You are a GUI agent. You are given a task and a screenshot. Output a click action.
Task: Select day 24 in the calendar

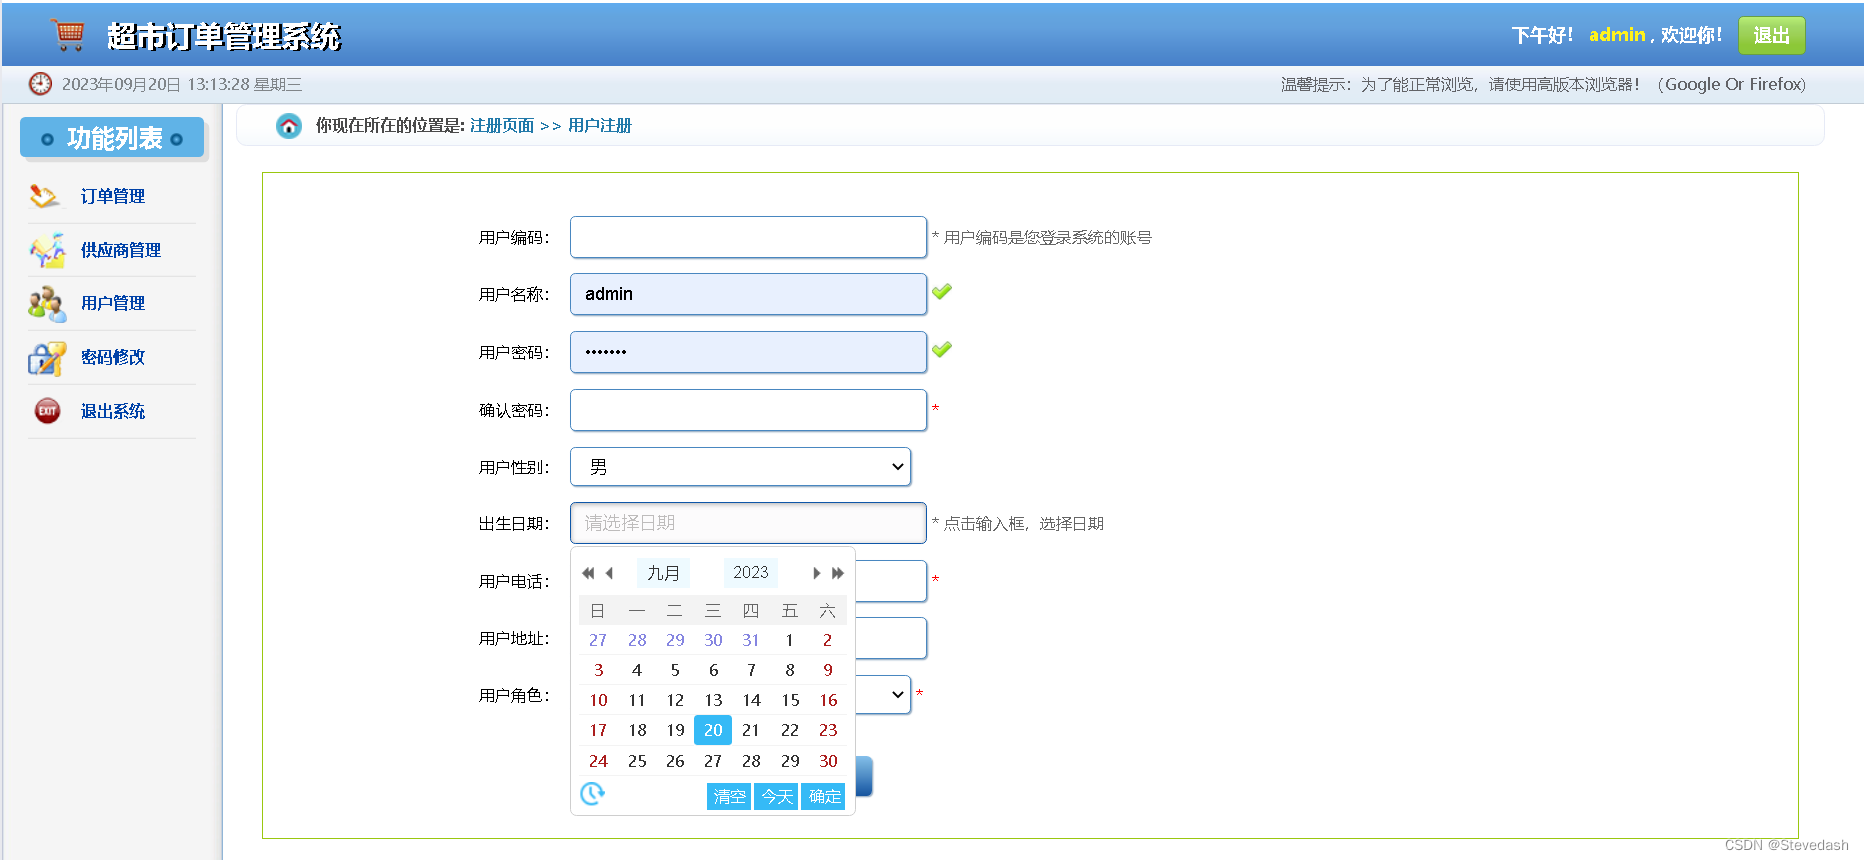tap(598, 761)
